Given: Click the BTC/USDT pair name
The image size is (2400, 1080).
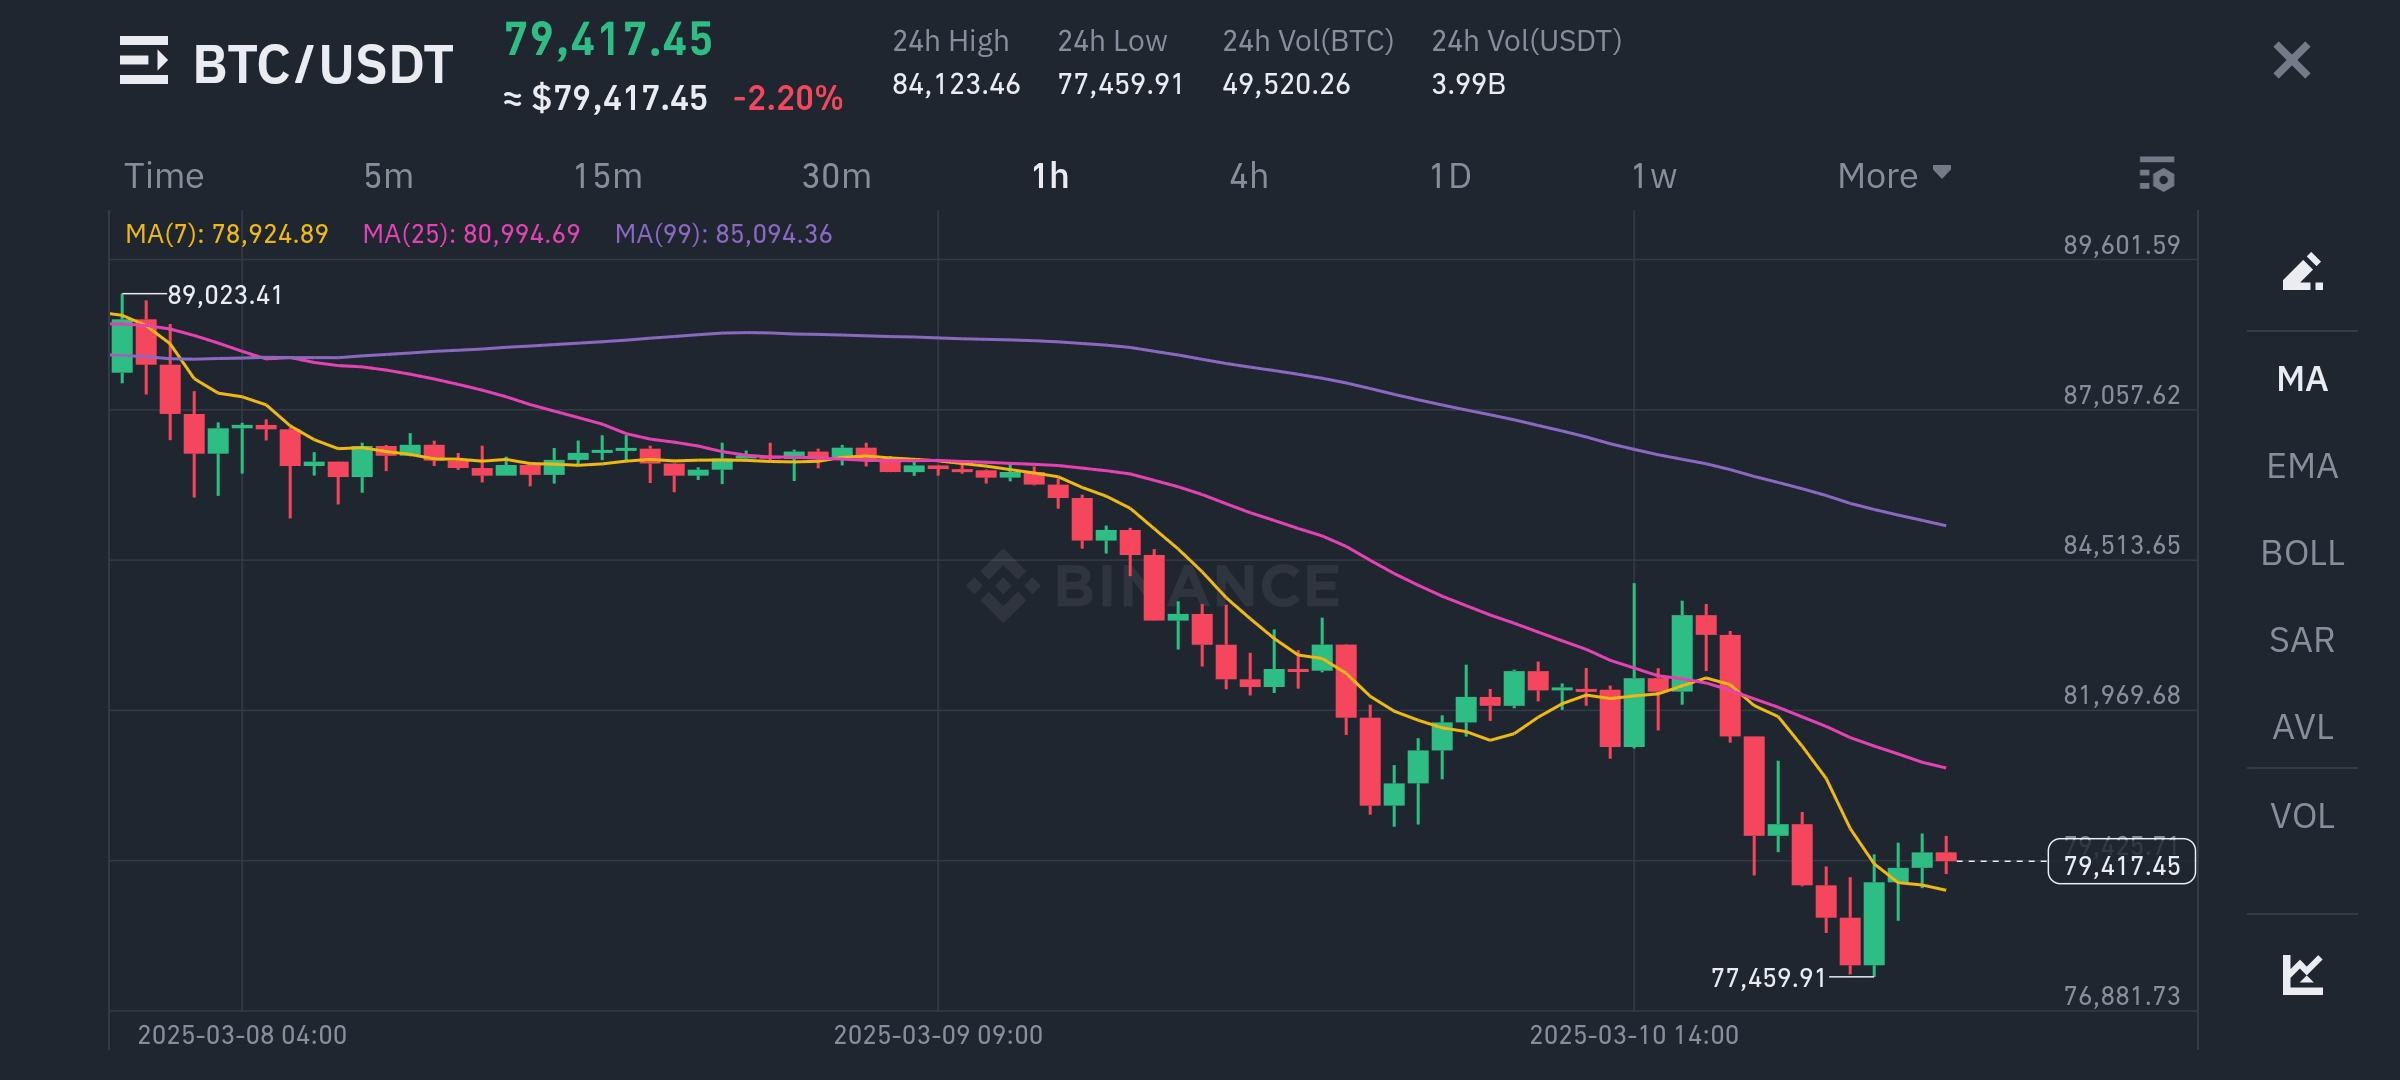Looking at the screenshot, I should [323, 64].
